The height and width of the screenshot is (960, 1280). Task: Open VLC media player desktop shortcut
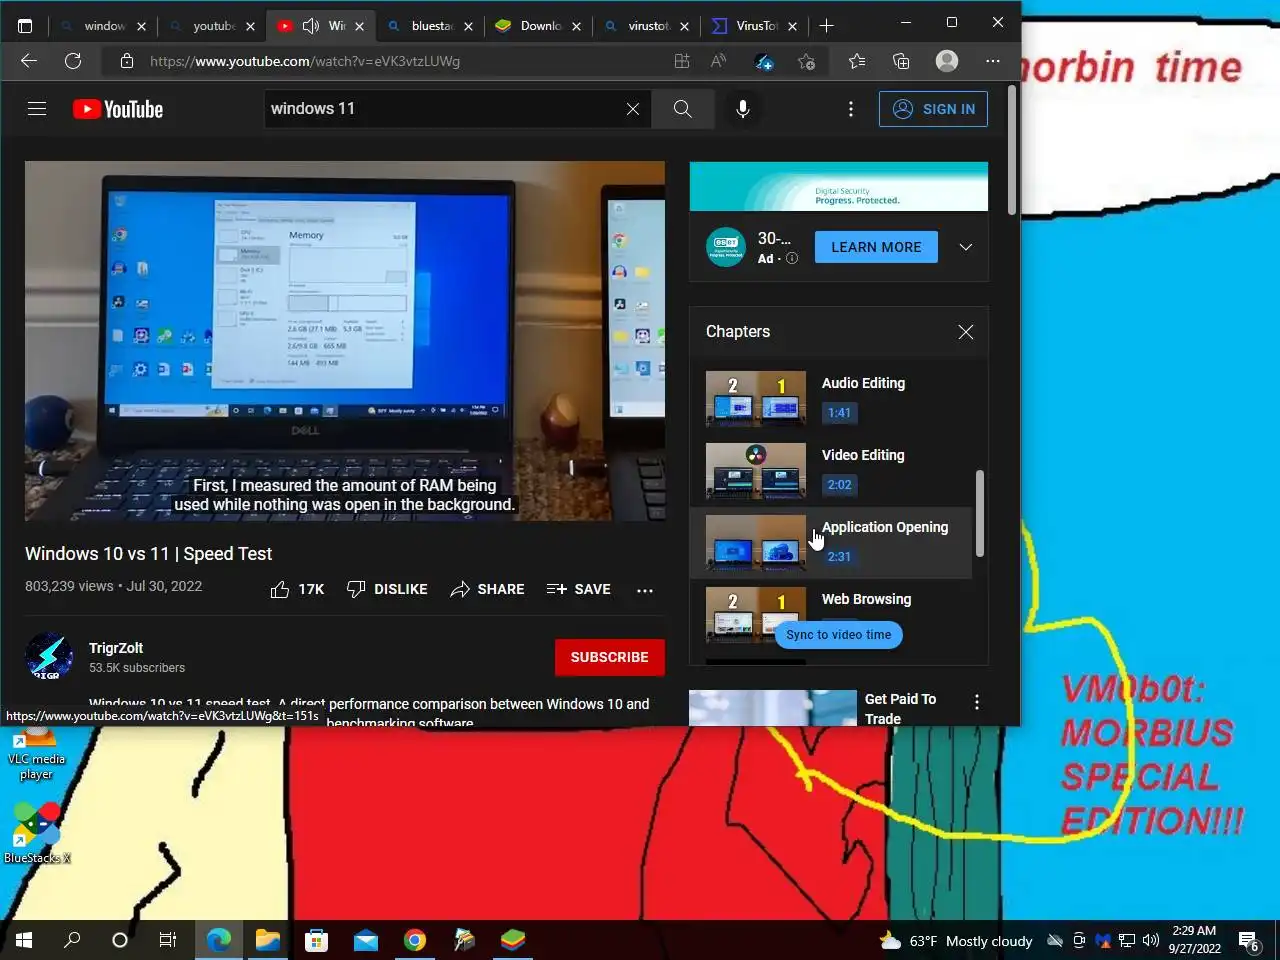point(36,756)
